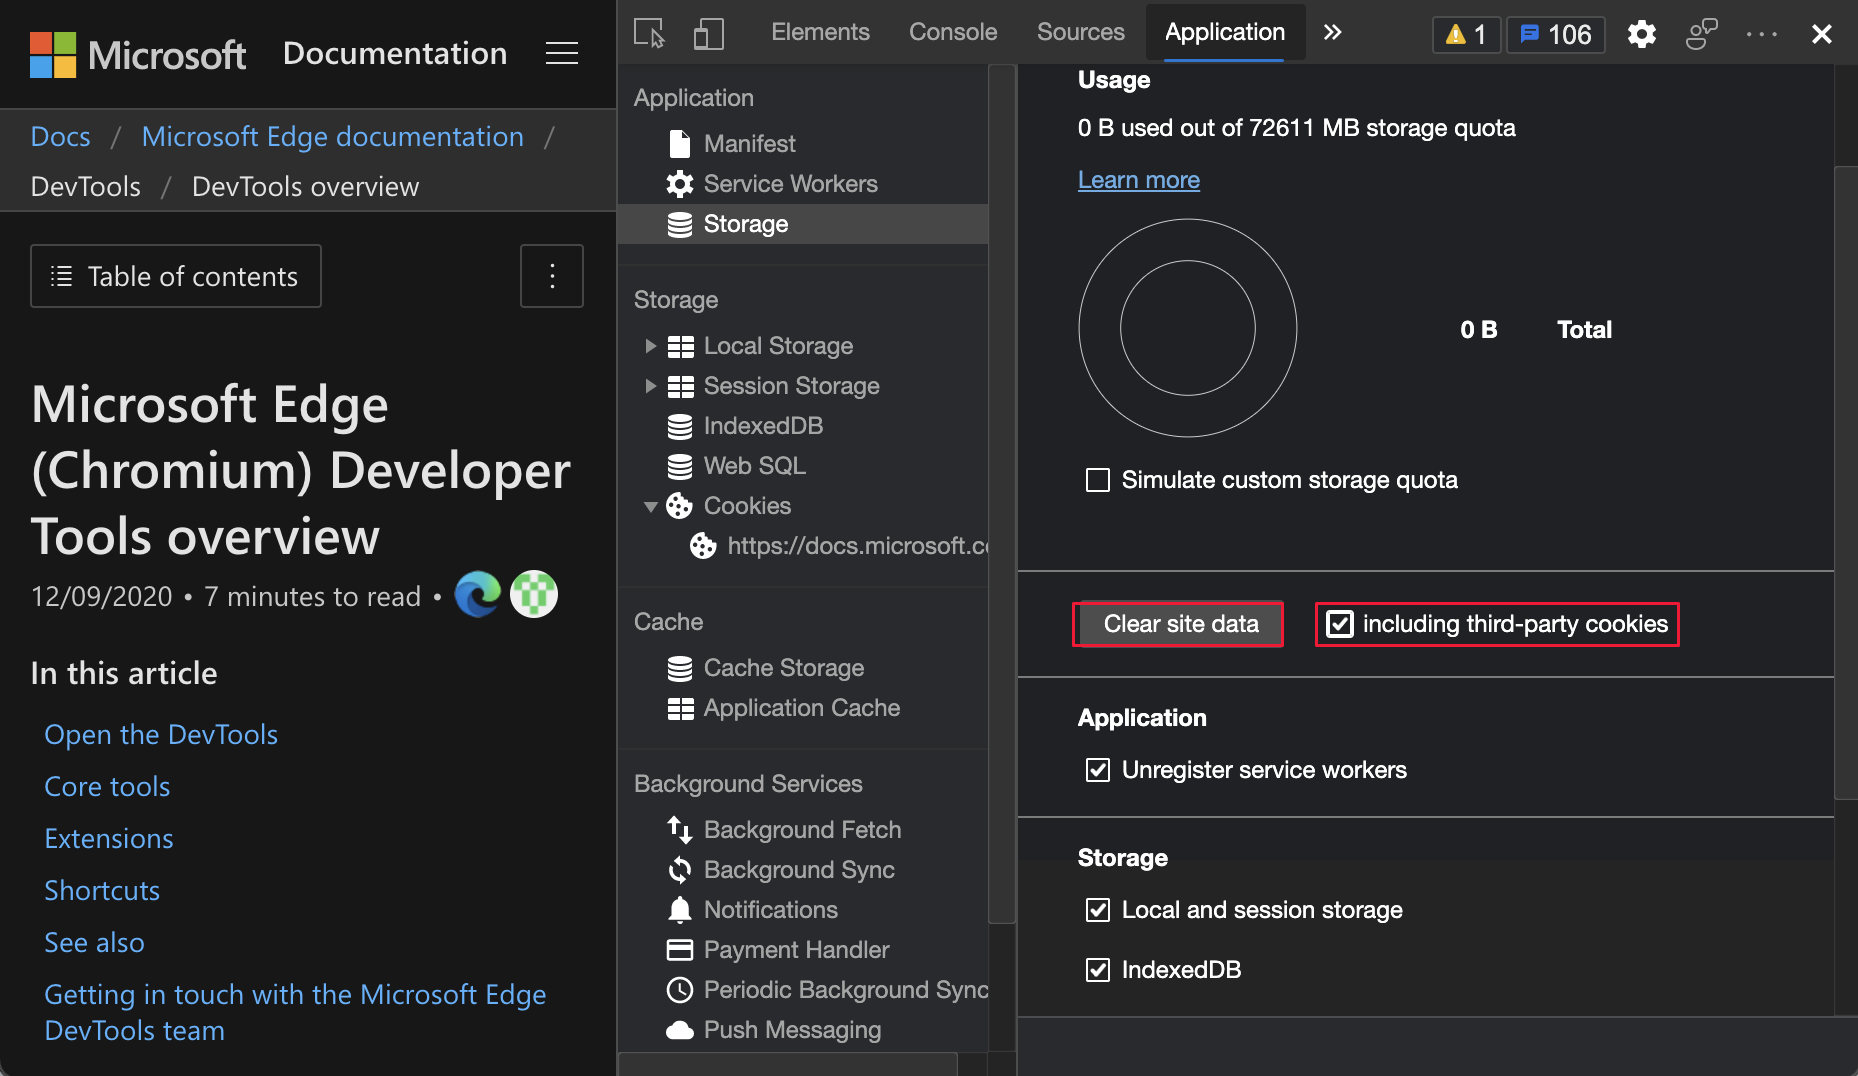
Task: Switch to the Console tab
Action: pos(952,32)
